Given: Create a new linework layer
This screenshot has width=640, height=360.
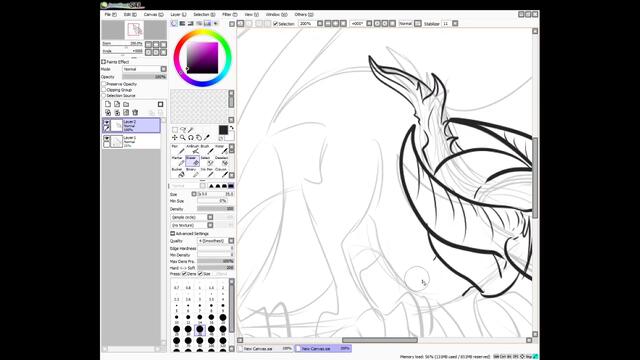Looking at the screenshot, I should tap(117, 104).
